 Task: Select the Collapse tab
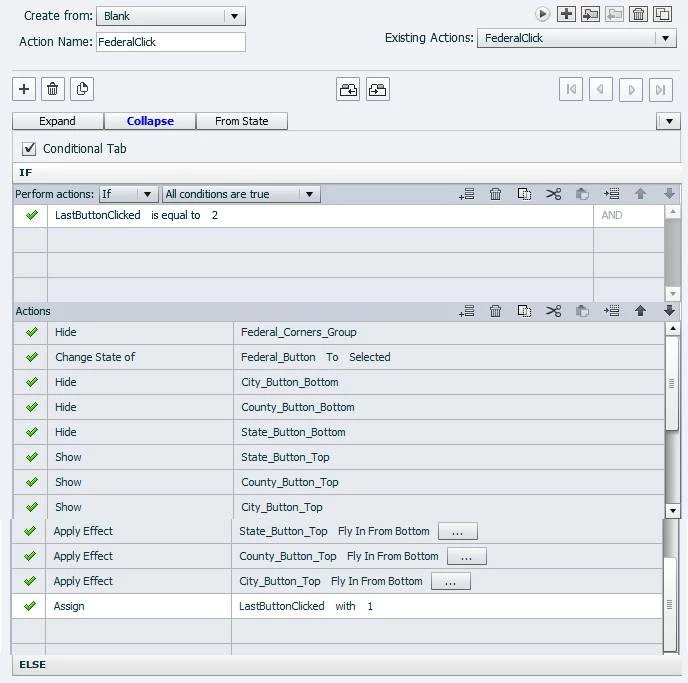click(x=150, y=121)
